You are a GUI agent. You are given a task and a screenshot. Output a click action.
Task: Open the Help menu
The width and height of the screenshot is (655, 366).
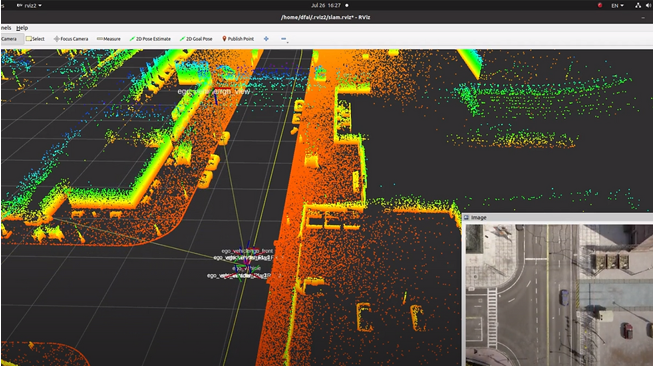[22, 28]
